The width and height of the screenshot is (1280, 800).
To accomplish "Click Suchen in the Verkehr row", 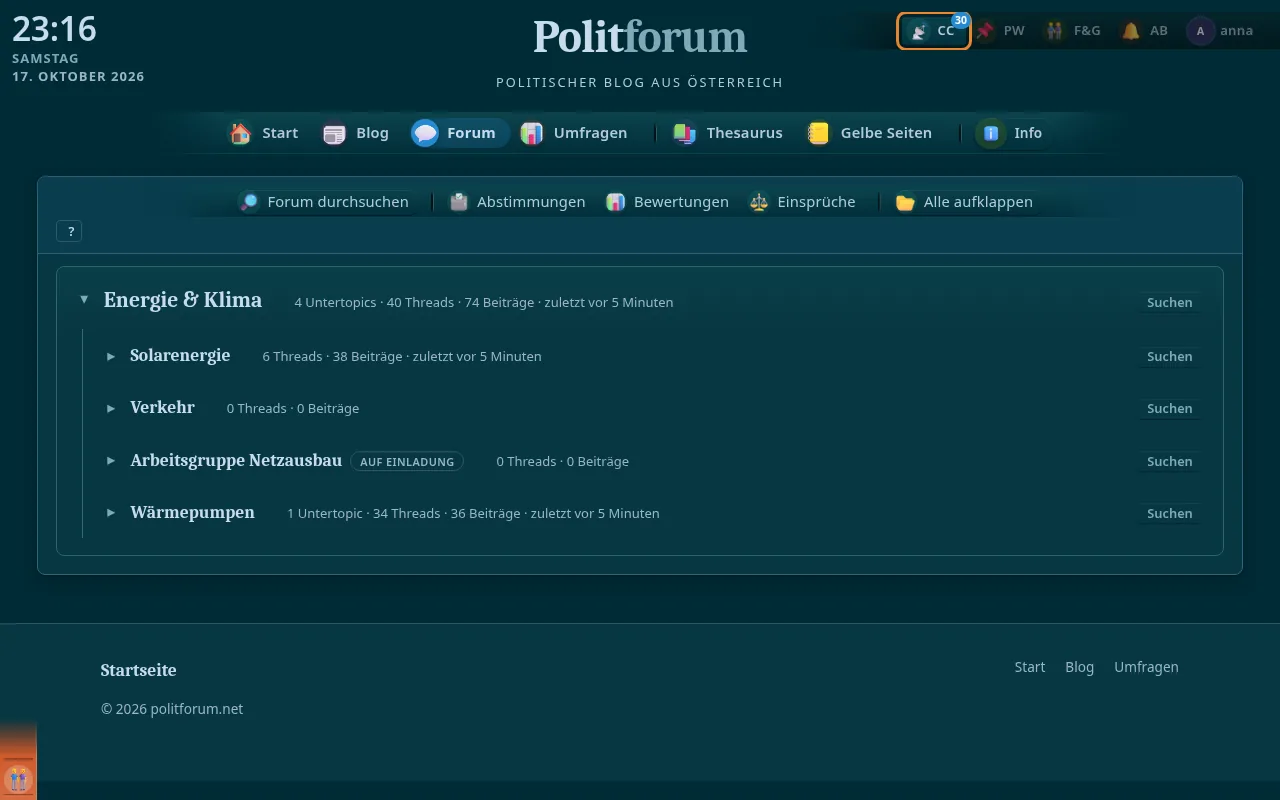I will [x=1169, y=408].
